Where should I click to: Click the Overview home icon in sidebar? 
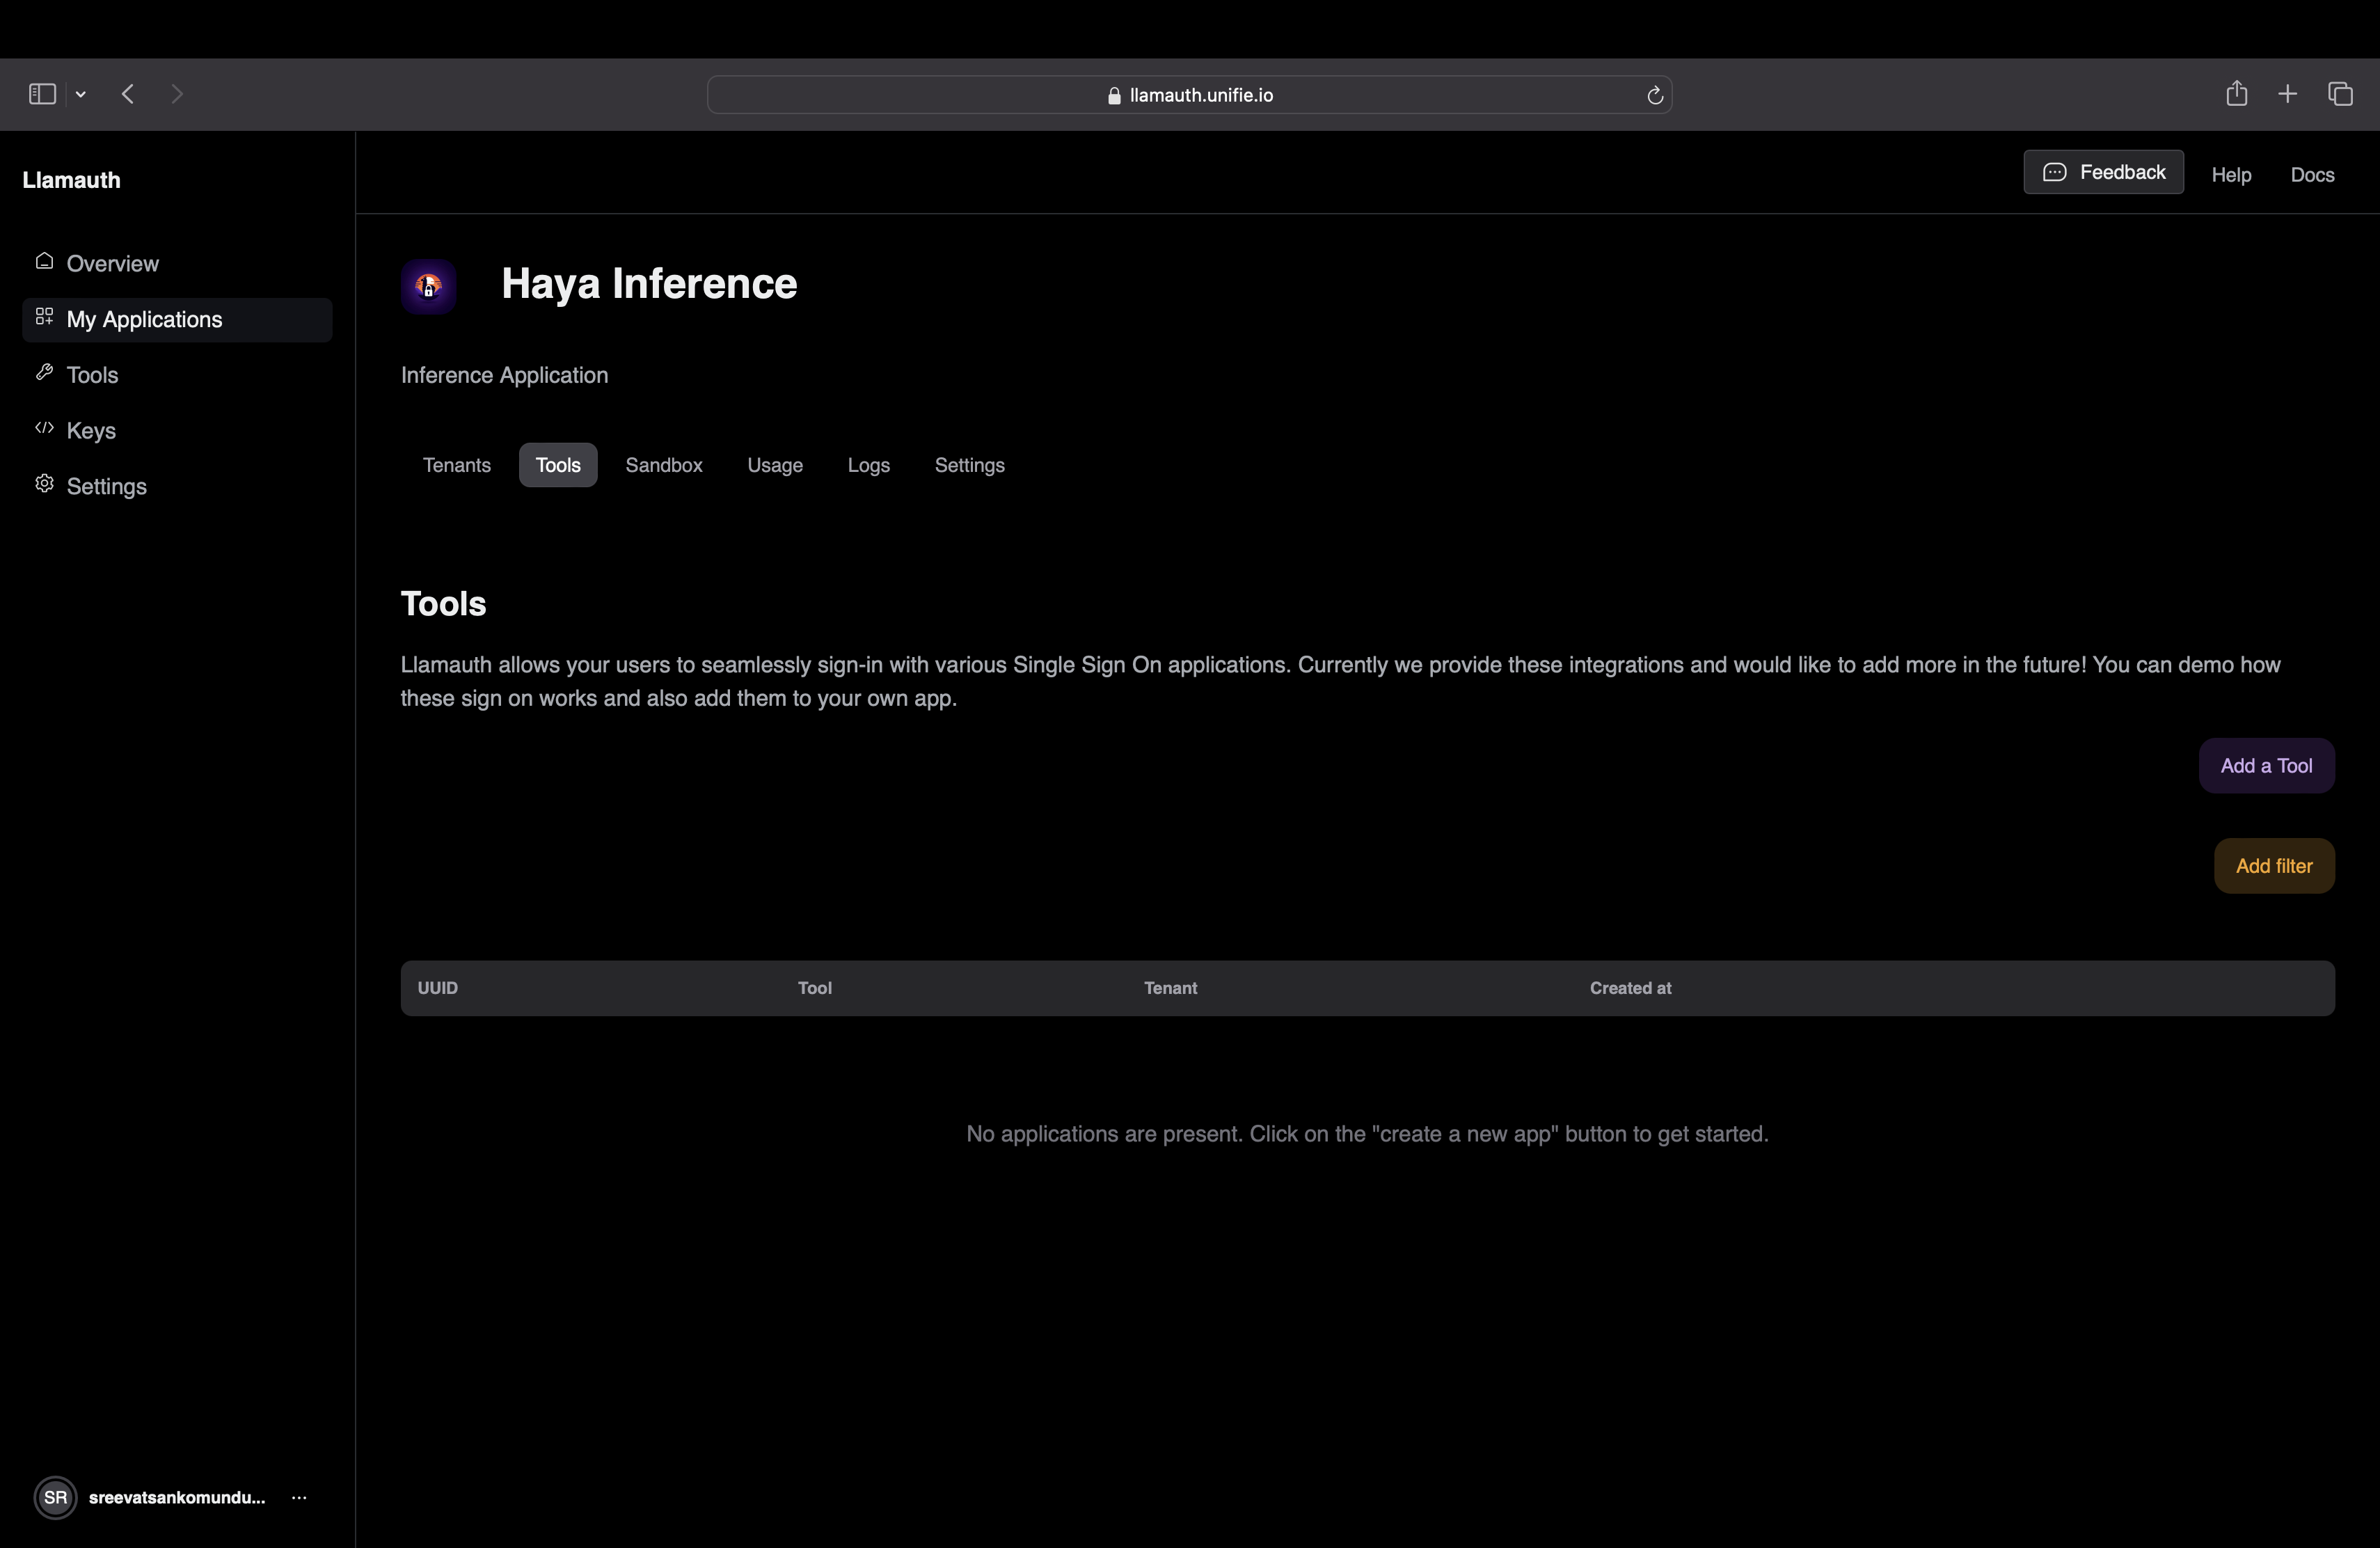coord(44,261)
